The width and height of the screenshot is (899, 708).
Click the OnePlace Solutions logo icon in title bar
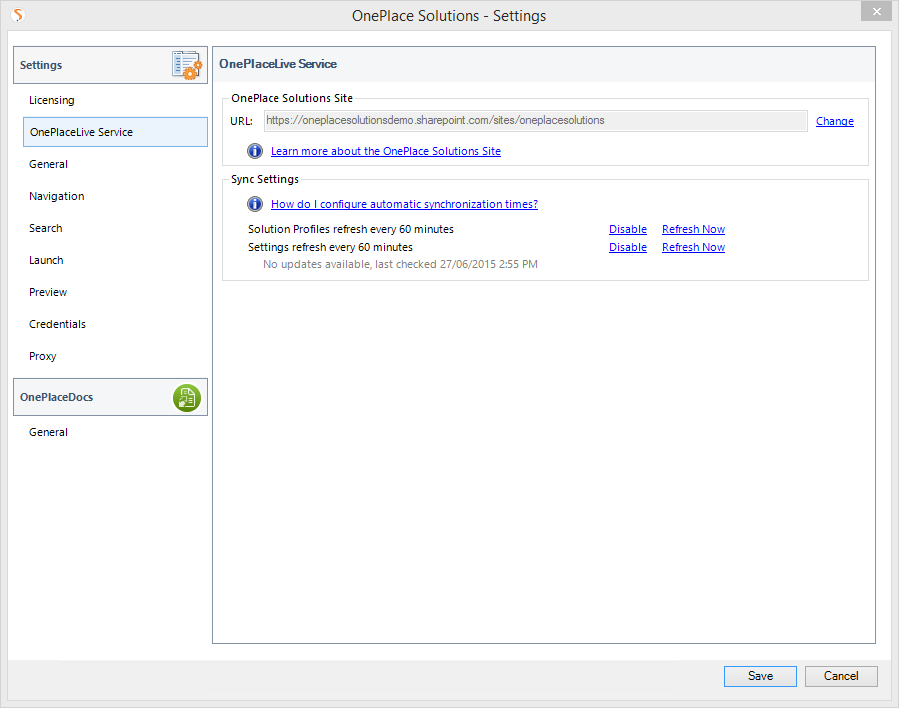click(x=18, y=15)
